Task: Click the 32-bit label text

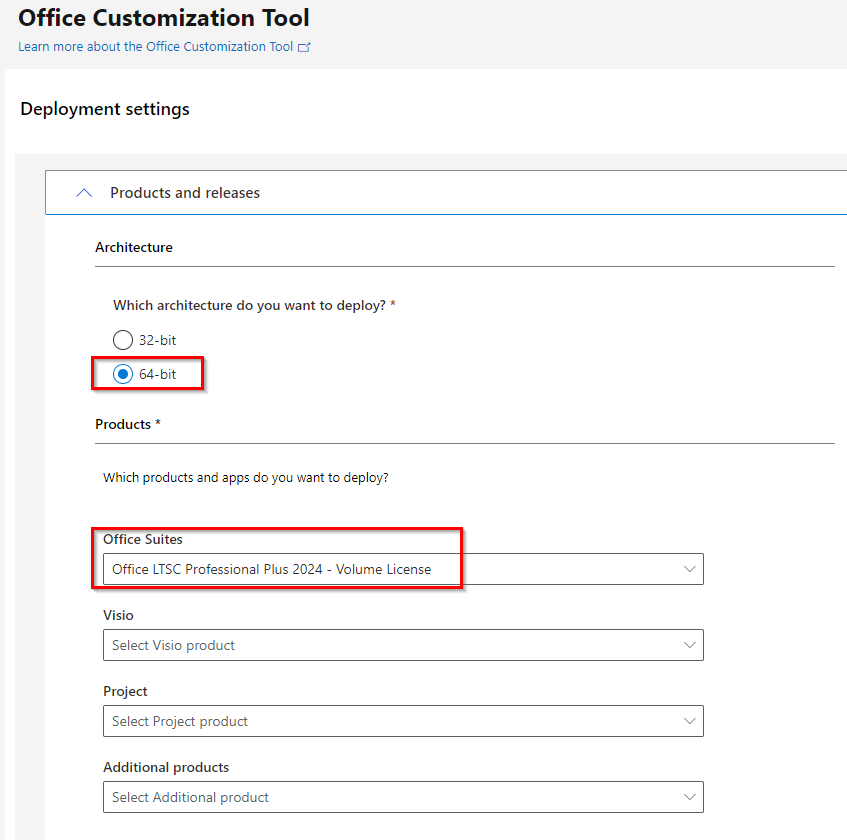Action: [157, 340]
